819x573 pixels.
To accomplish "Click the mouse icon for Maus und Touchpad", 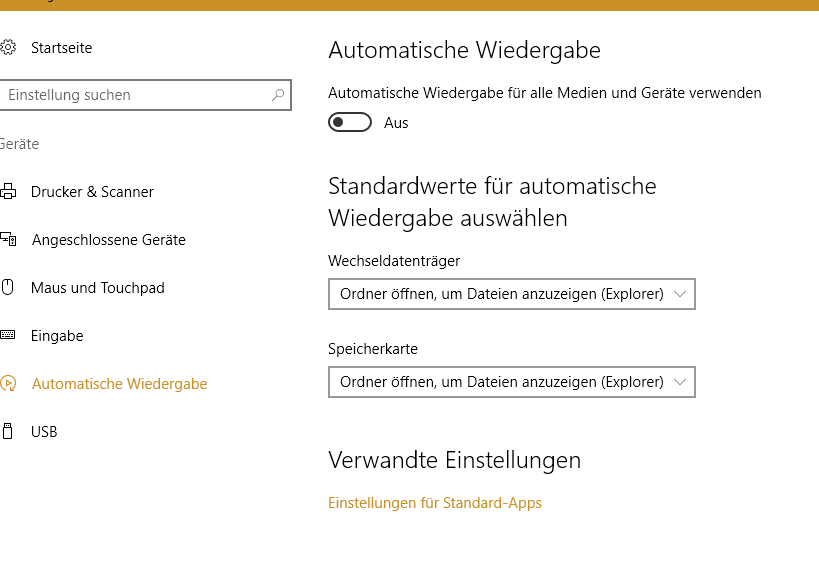I will [7, 287].
